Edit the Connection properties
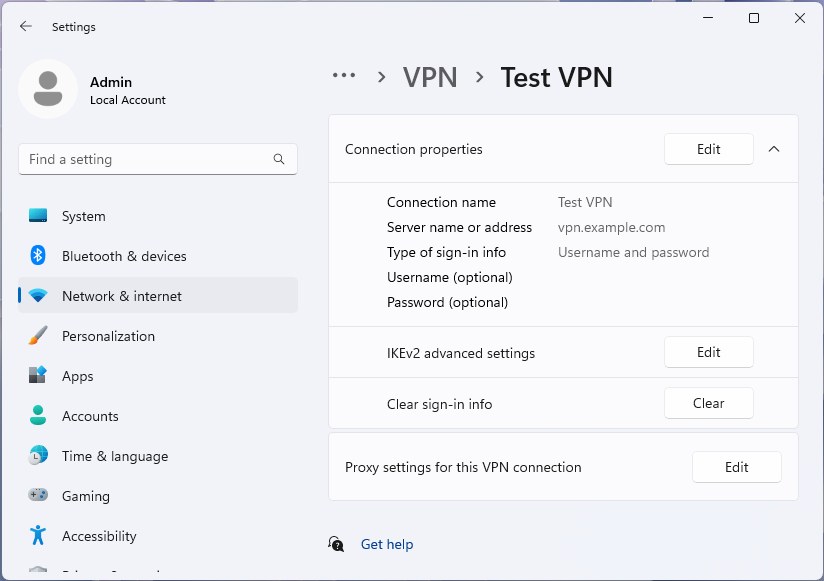 708,149
